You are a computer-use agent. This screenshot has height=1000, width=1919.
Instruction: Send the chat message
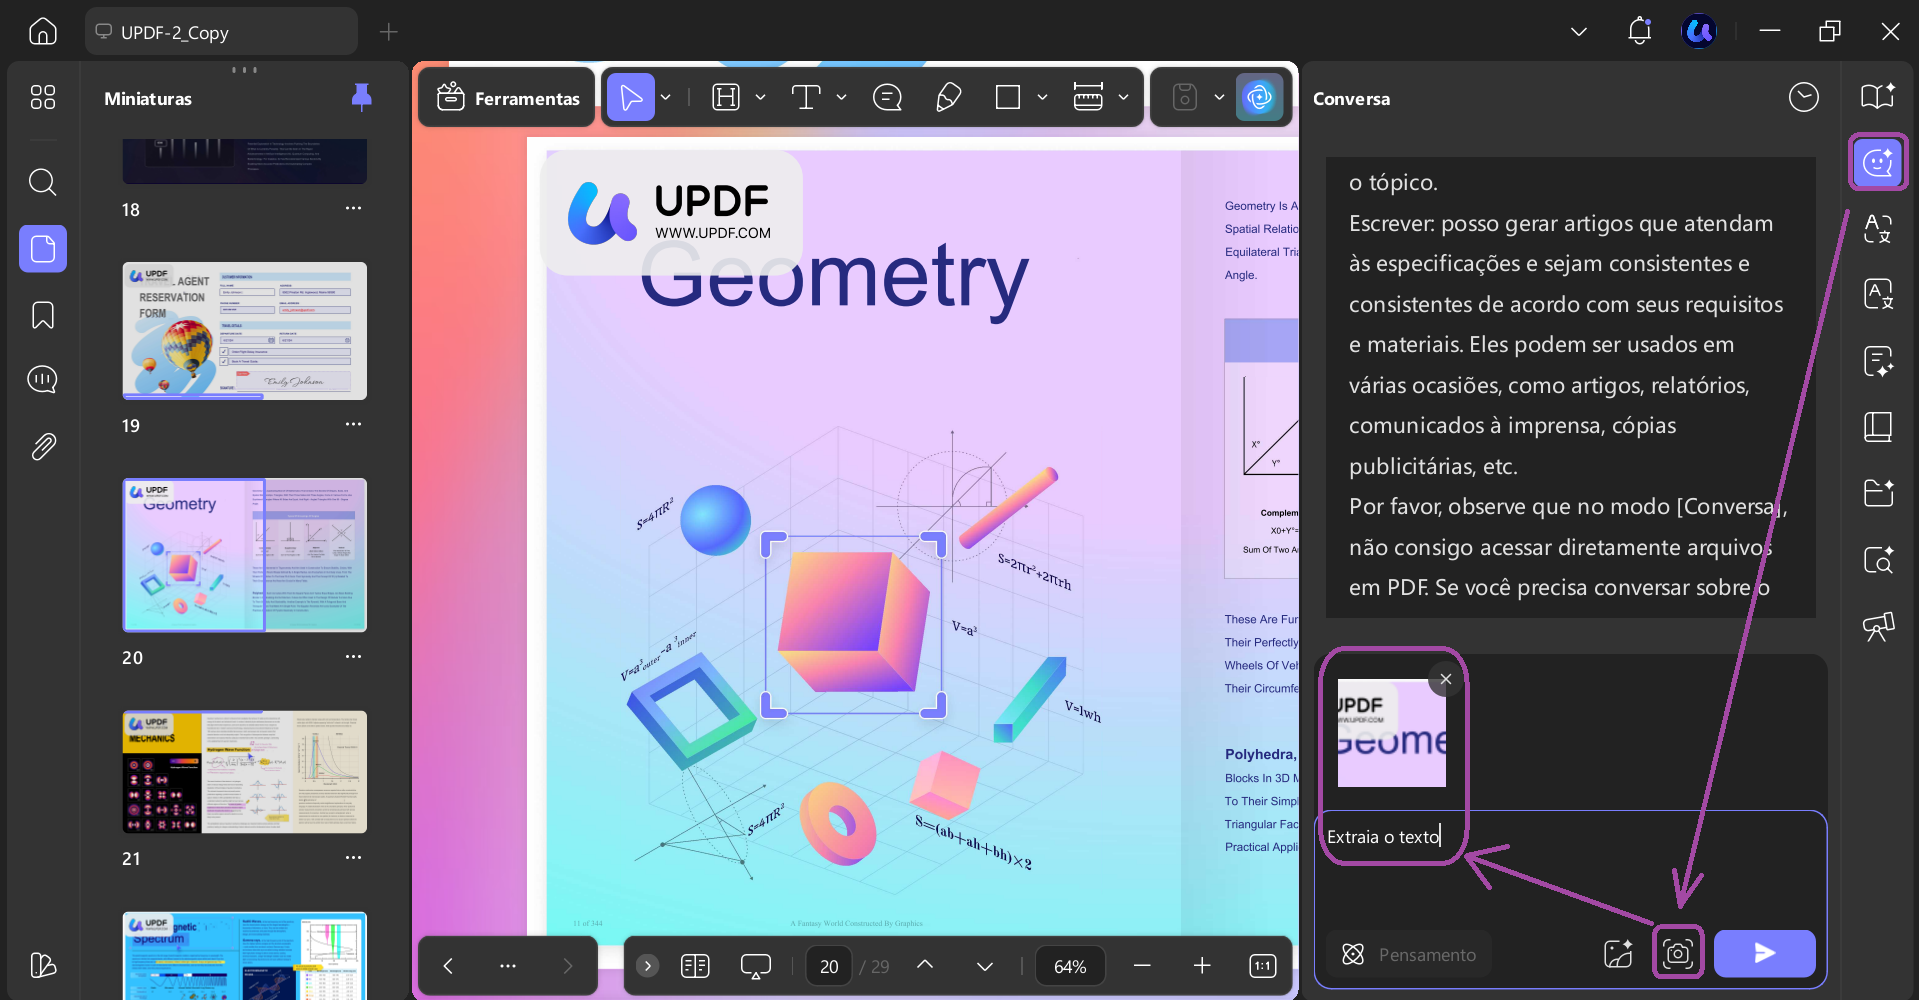tap(1764, 954)
